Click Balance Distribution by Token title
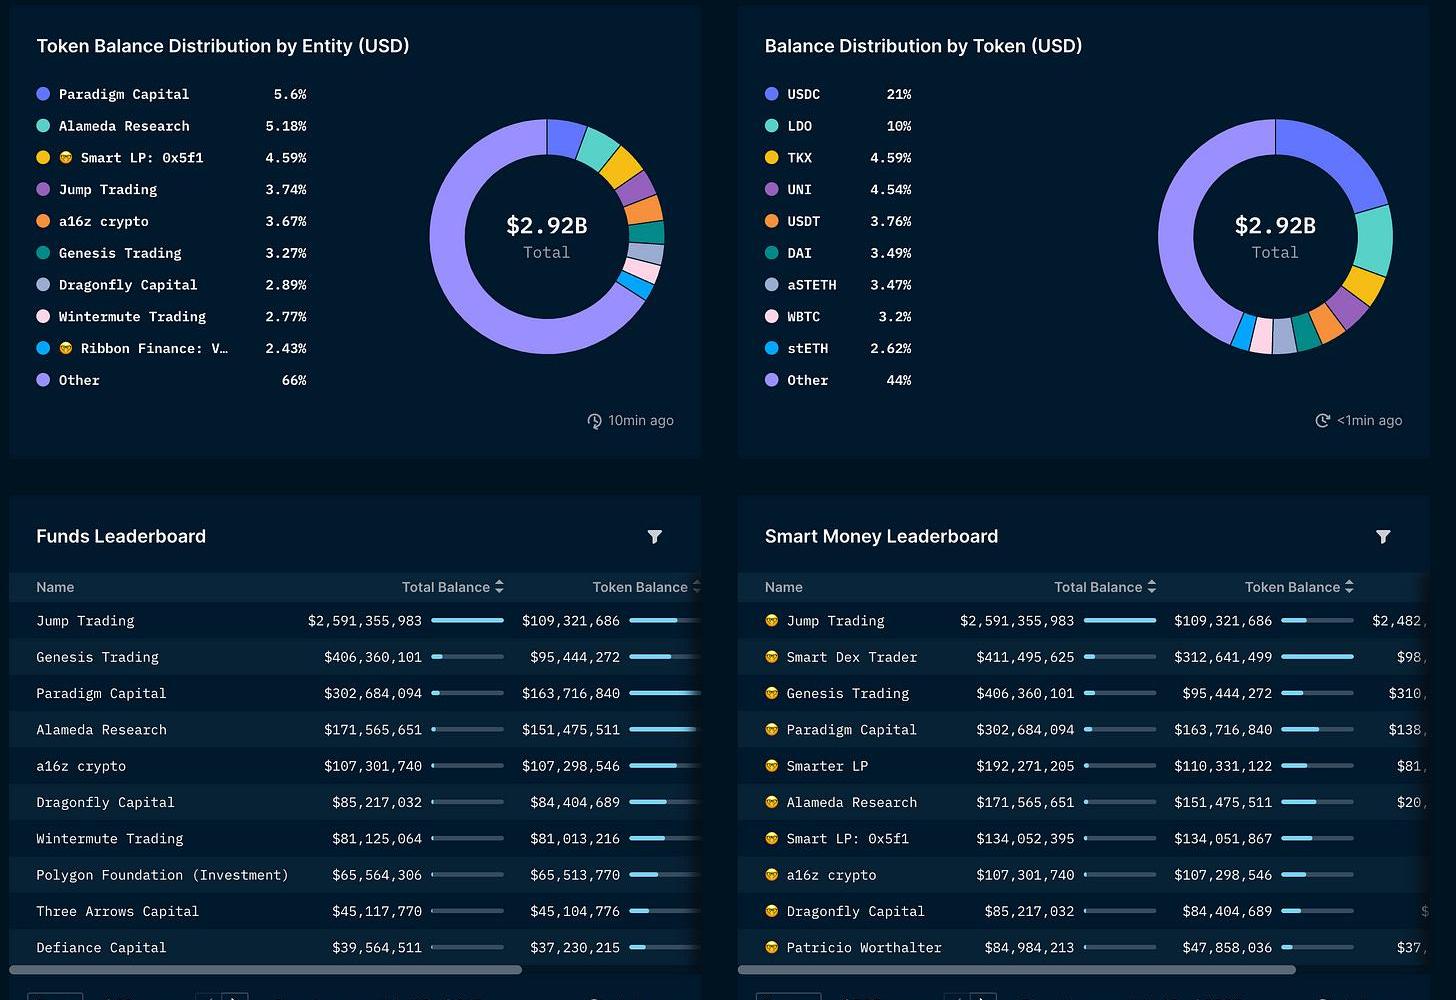Viewport: 1456px width, 1000px height. 923,46
